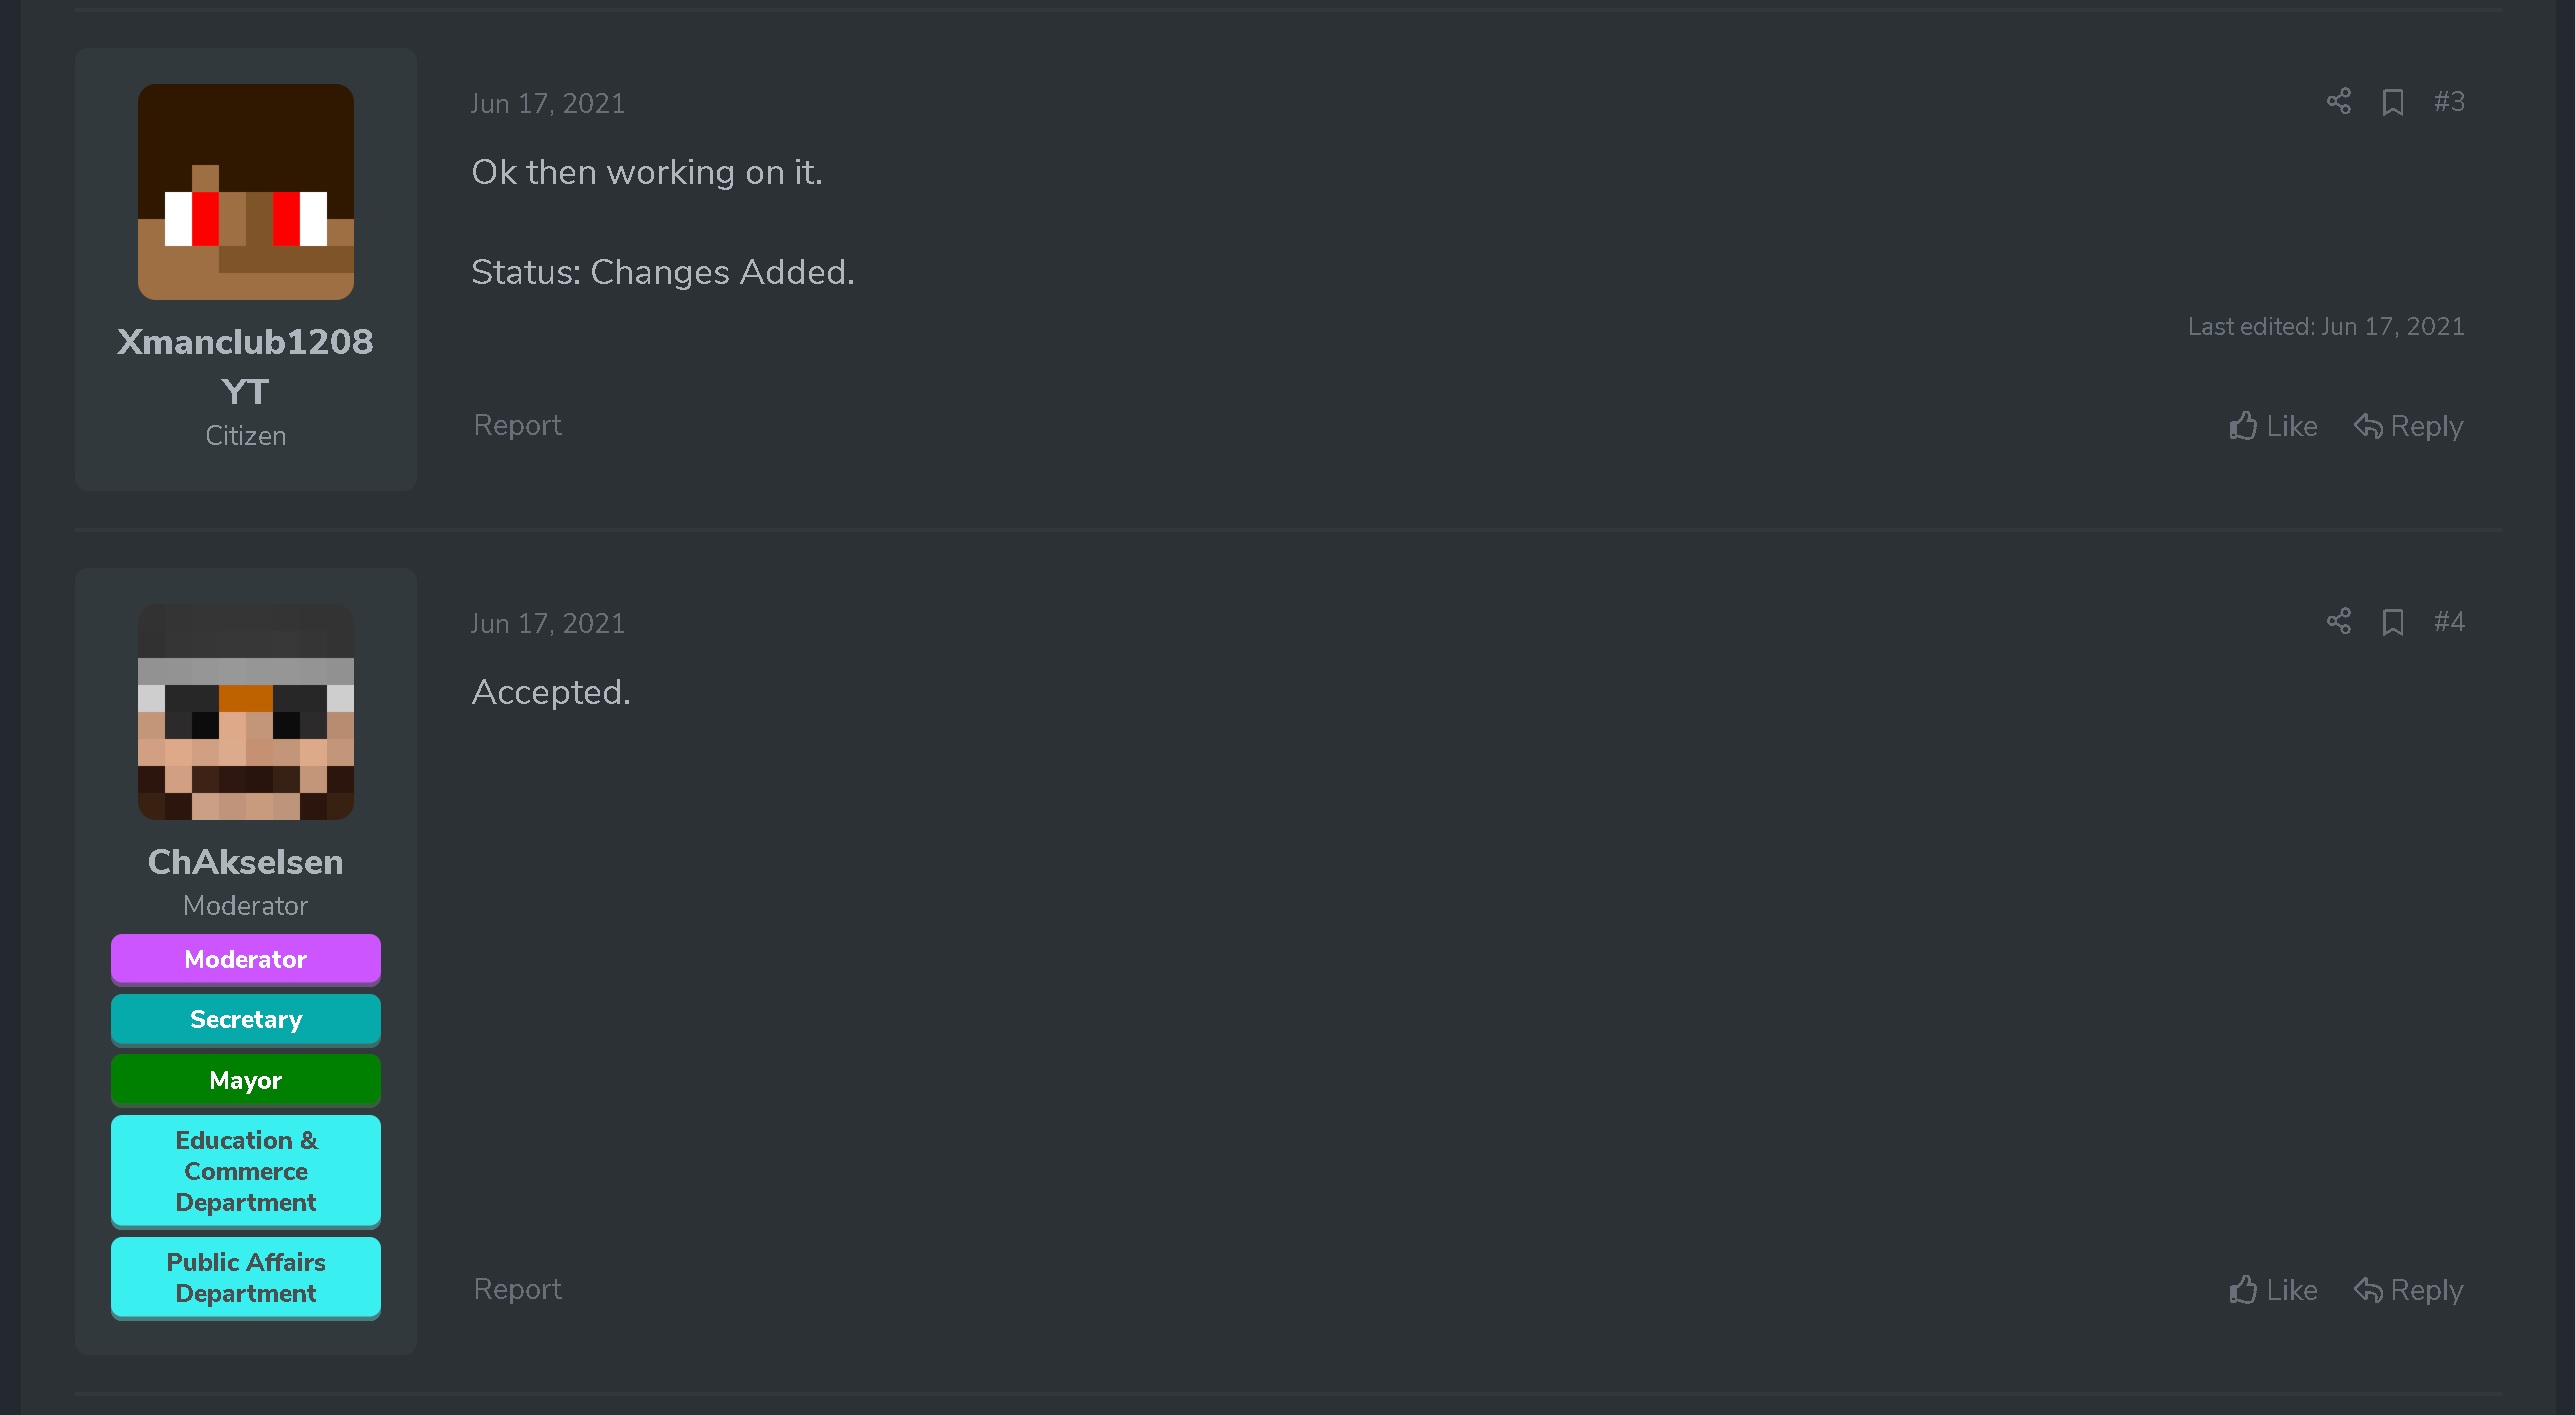2575x1415 pixels.
Task: Open the #4 post permalink
Action: (2449, 621)
